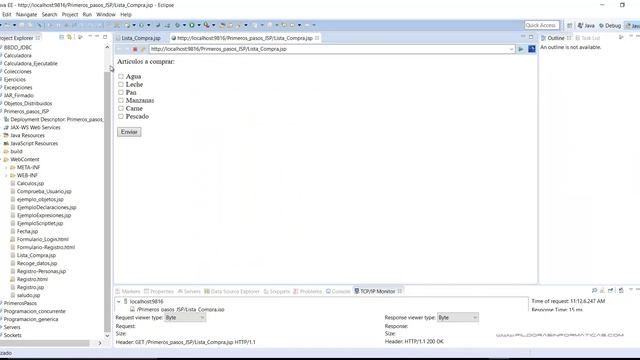Image resolution: width=640 pixels, height=360 pixels.
Task: Expand the WEB-INF folder
Action: coord(6,176)
